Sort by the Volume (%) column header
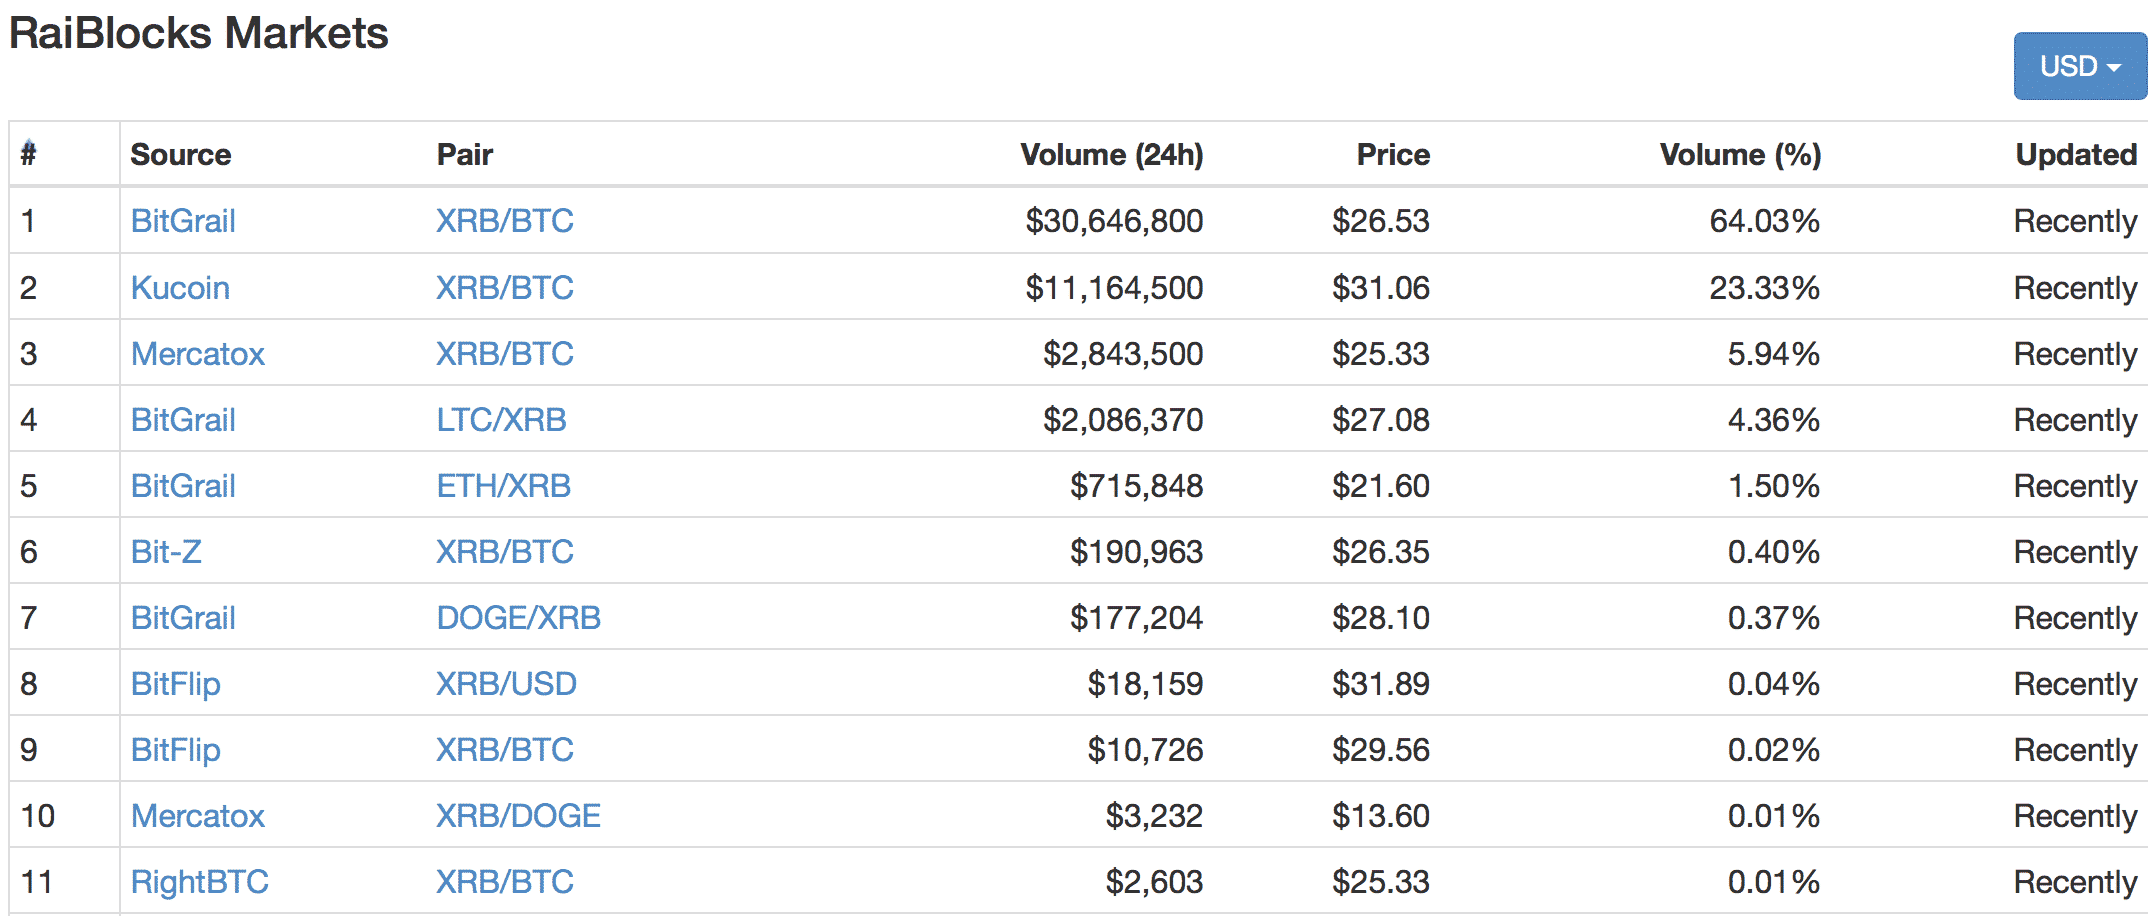2150x916 pixels. tap(1740, 154)
